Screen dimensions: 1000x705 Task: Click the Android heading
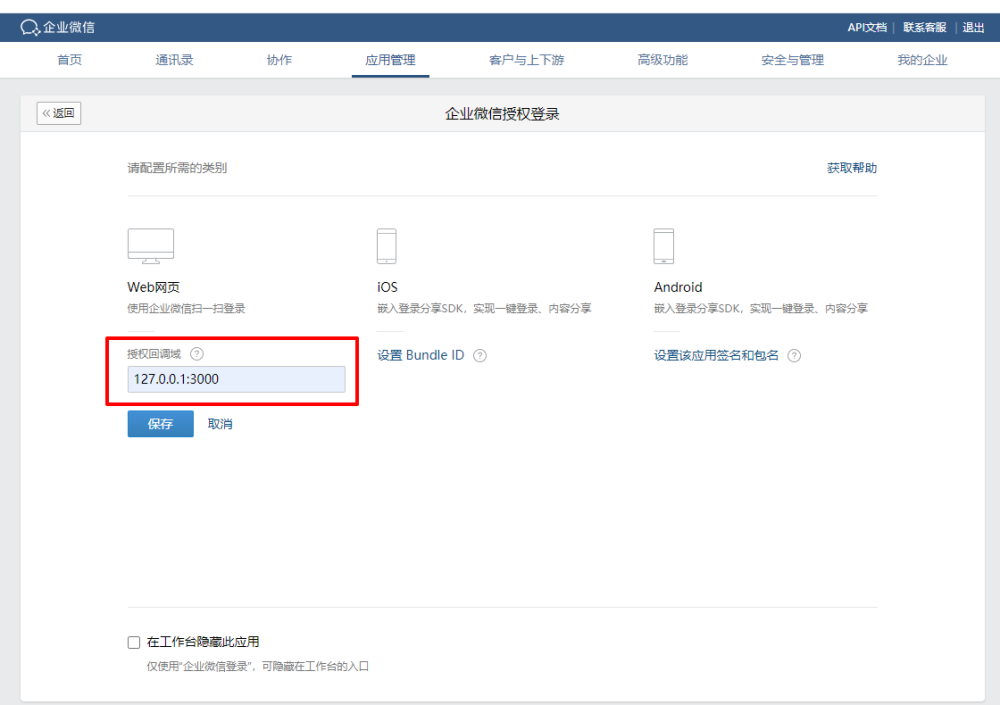(678, 287)
